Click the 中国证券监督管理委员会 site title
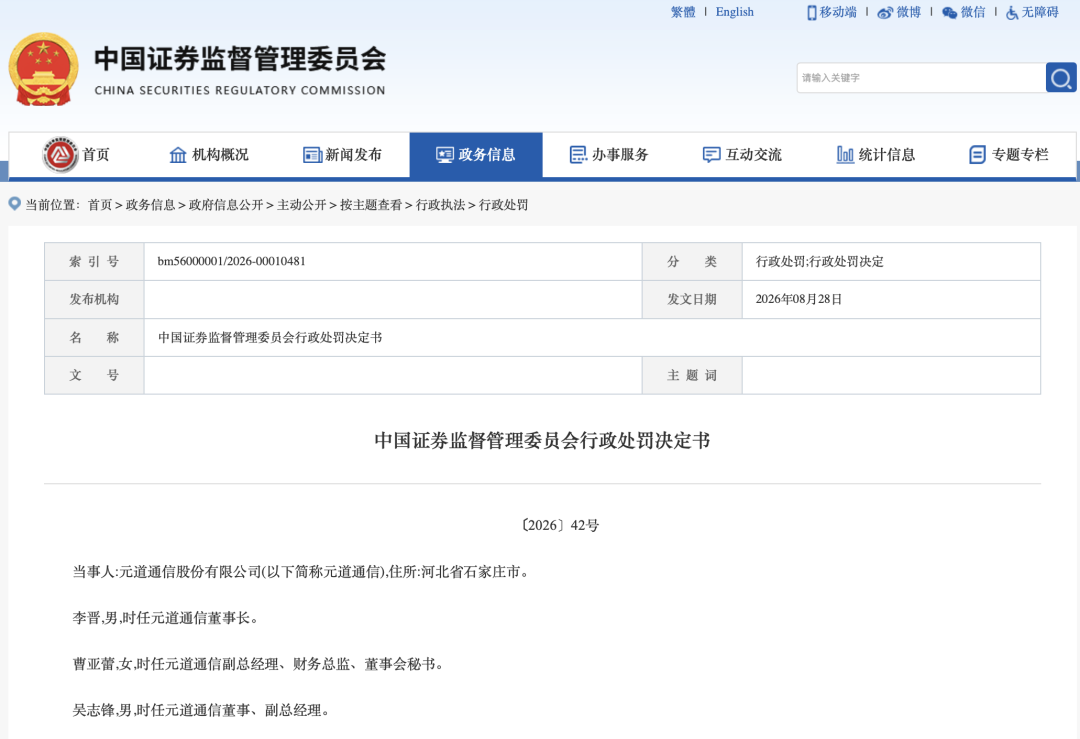 (240, 59)
